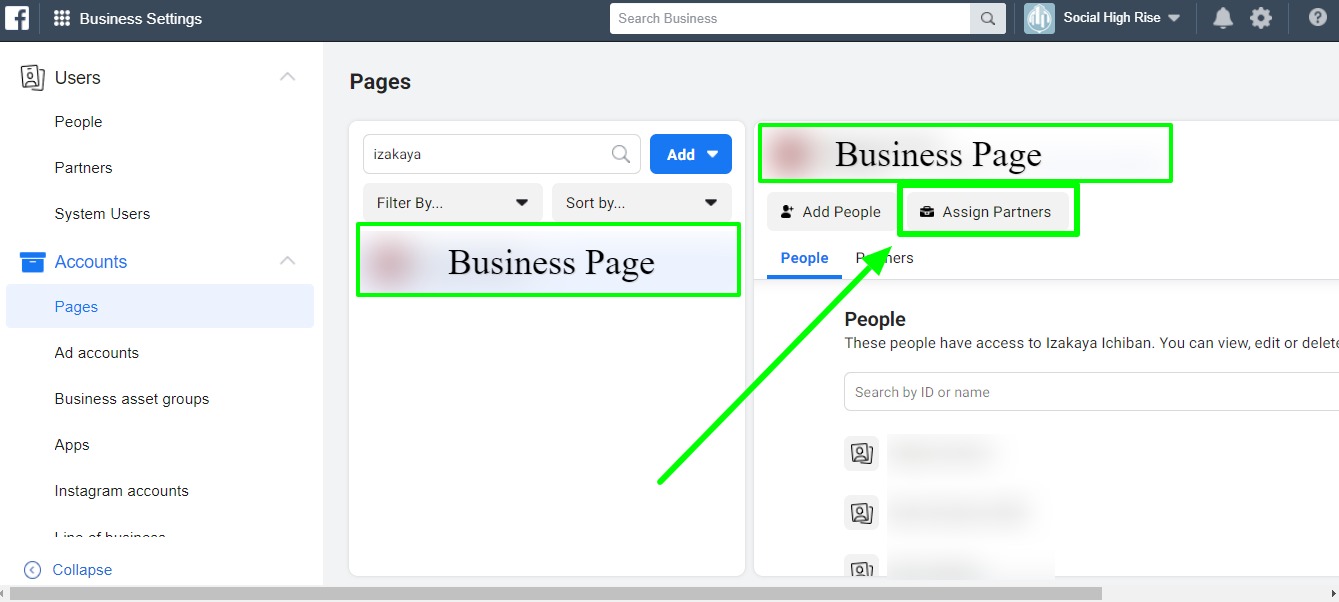
Task: Click the Accounts section heading
Action: click(91, 262)
